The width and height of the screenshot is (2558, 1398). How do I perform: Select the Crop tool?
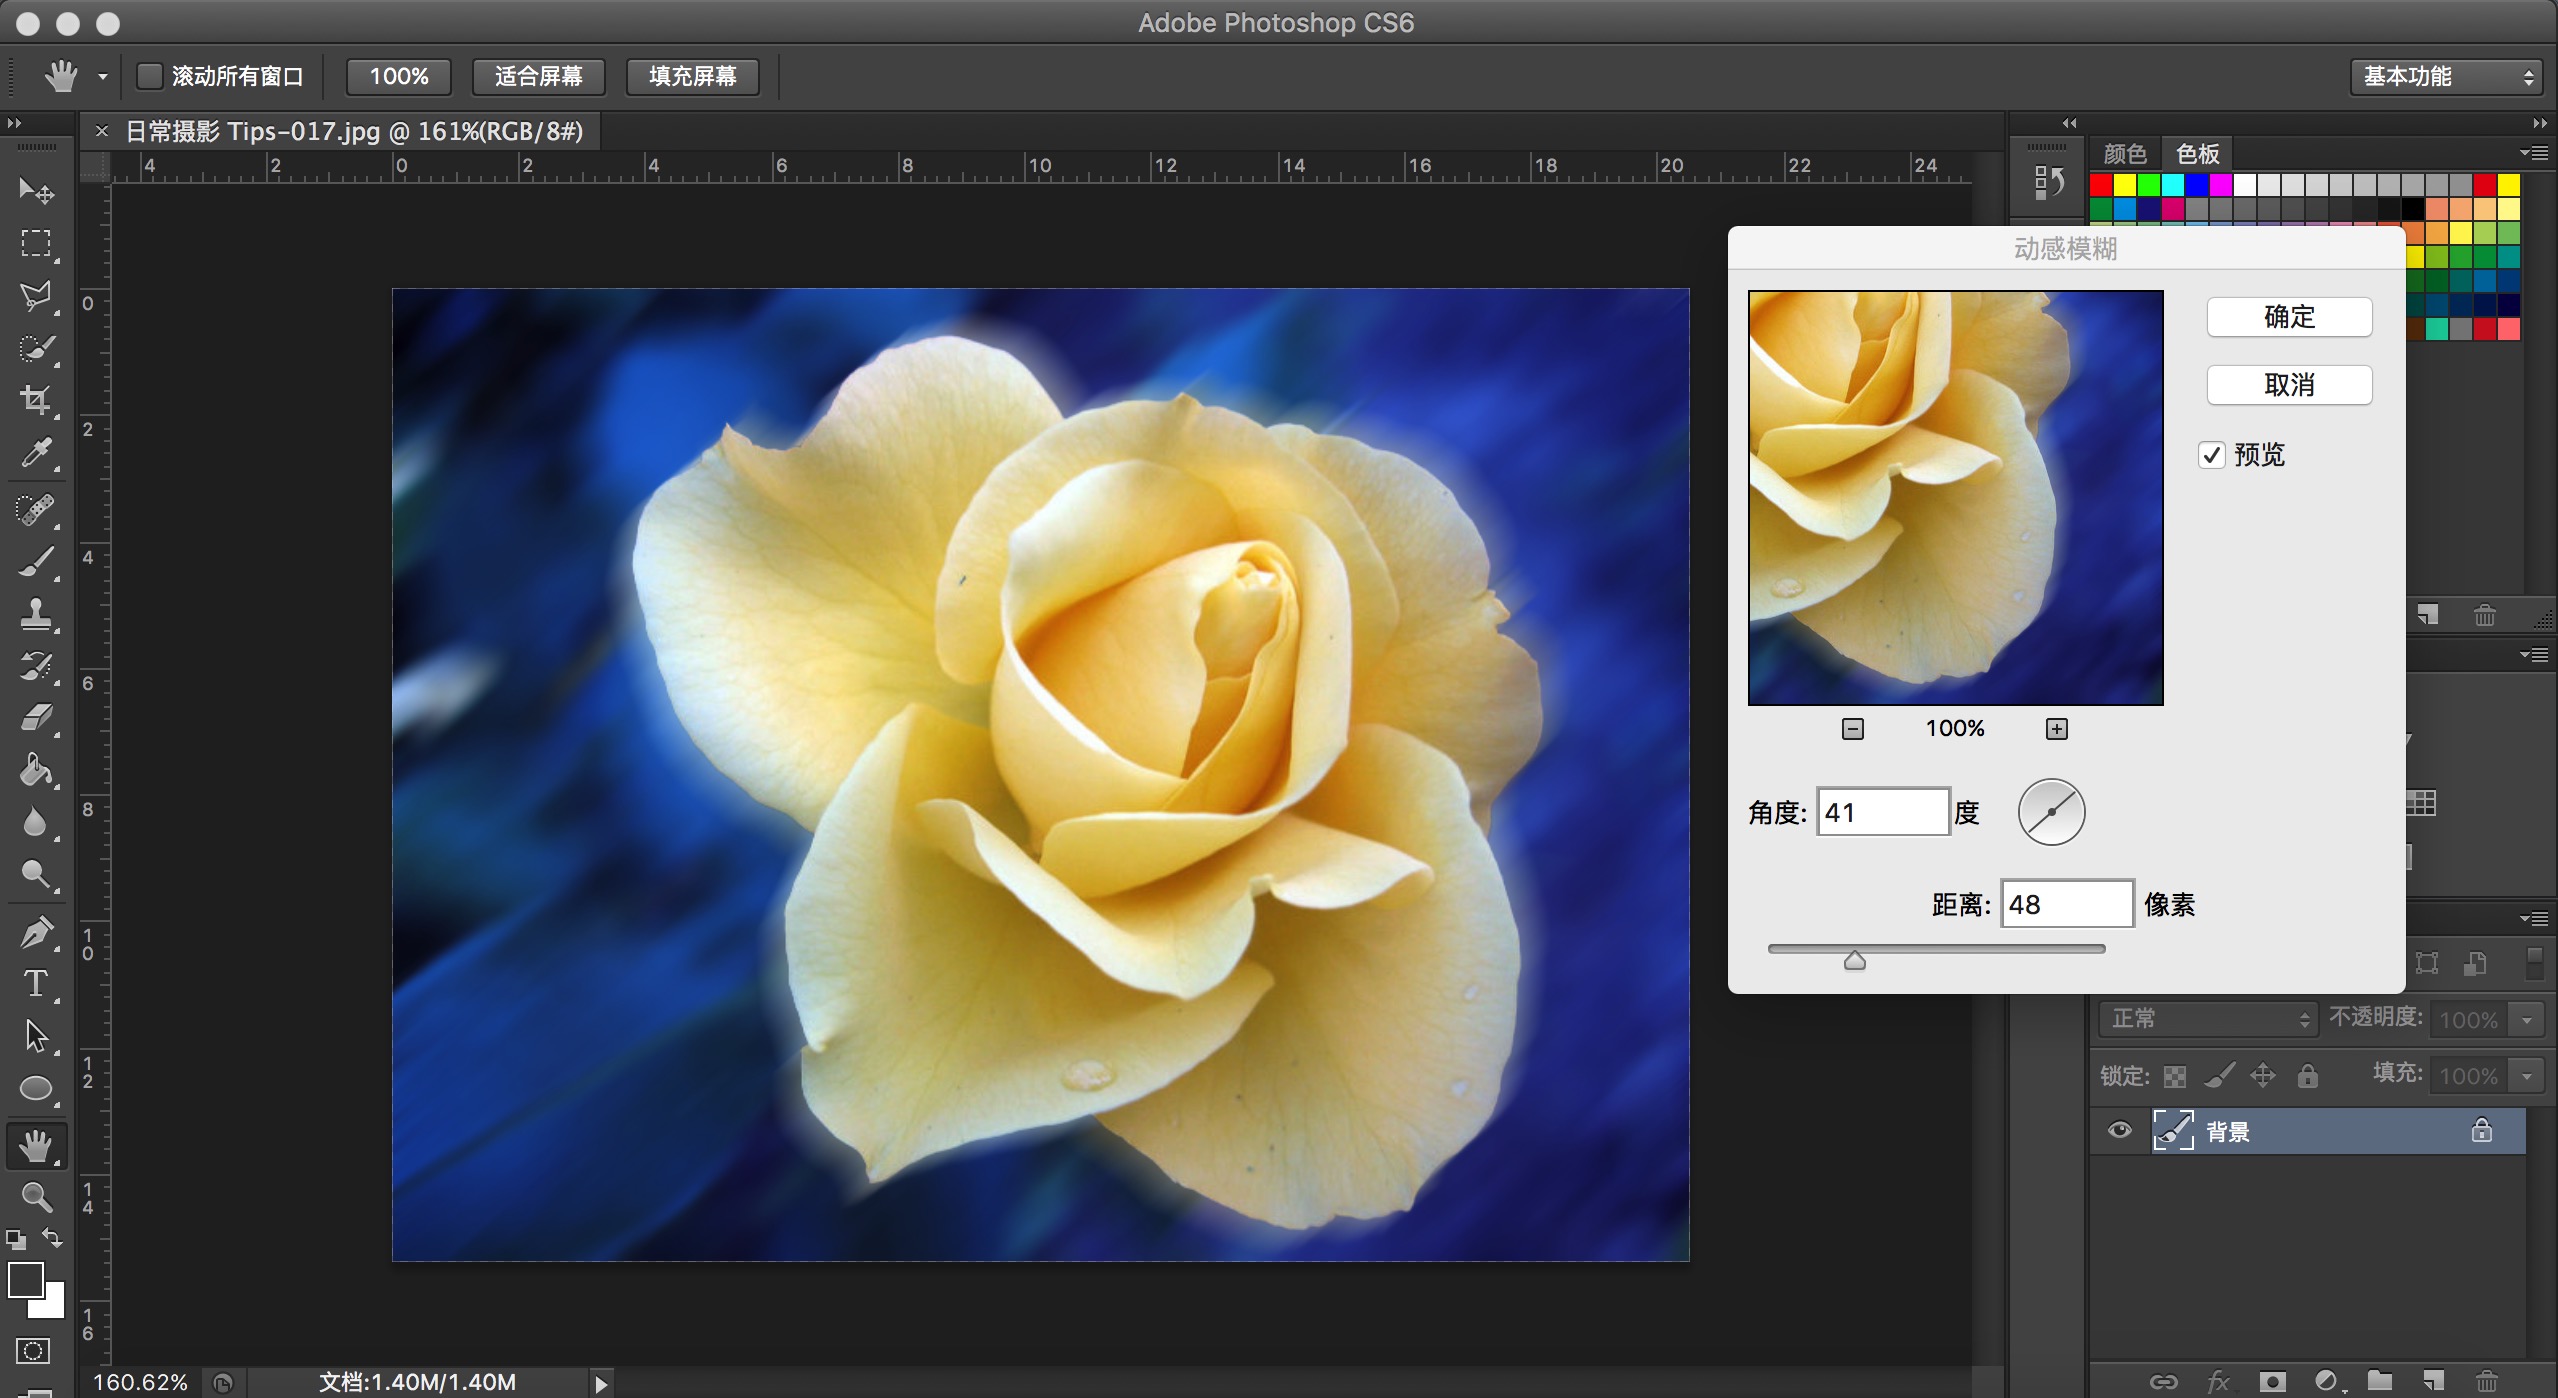(36, 400)
